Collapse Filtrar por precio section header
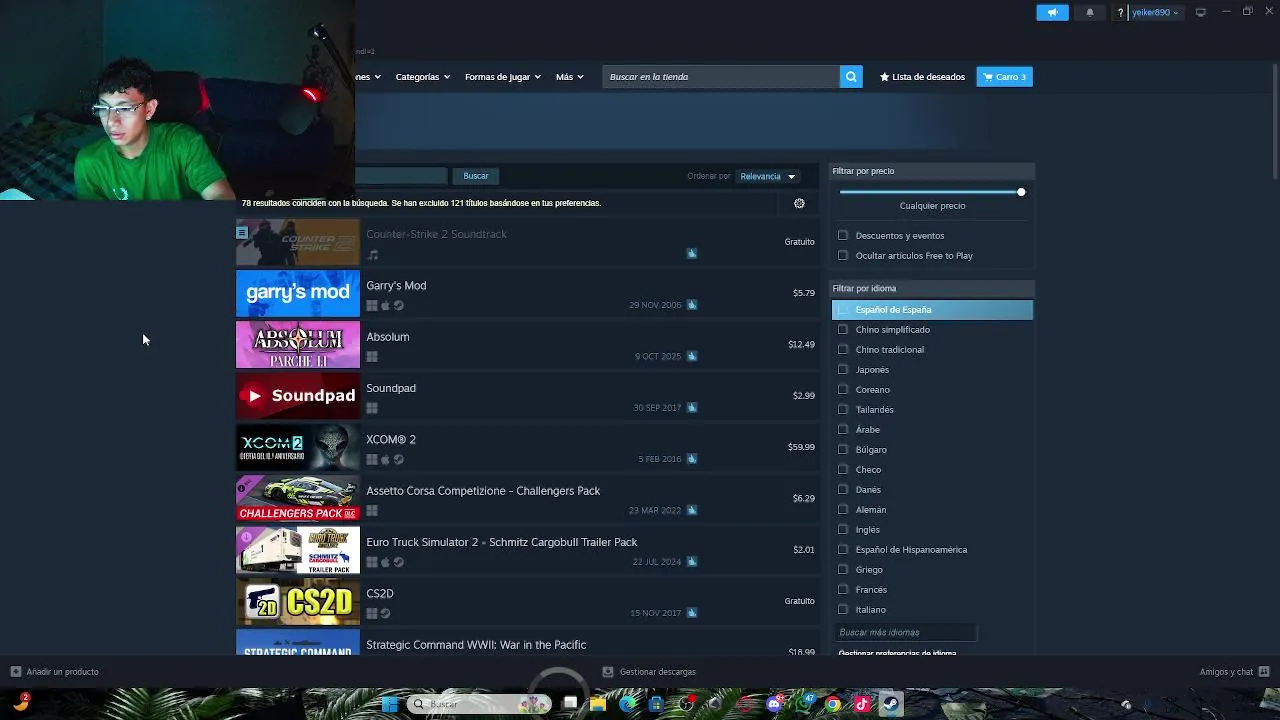This screenshot has width=1280, height=720. point(932,171)
